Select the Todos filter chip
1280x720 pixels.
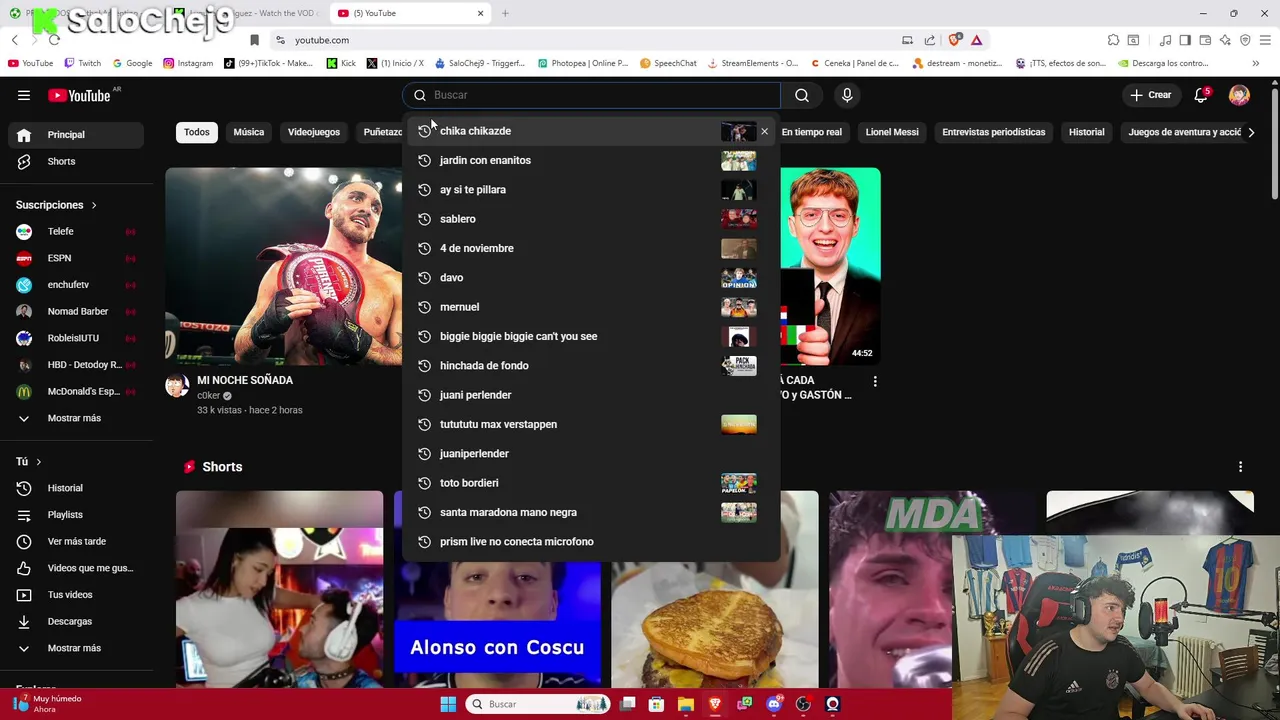[197, 132]
